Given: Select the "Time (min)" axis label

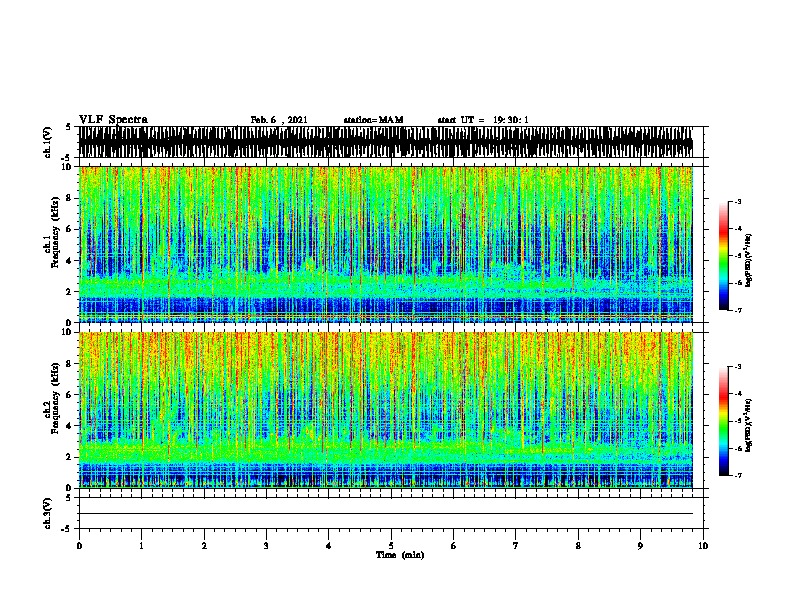Looking at the screenshot, I should (x=400, y=555).
